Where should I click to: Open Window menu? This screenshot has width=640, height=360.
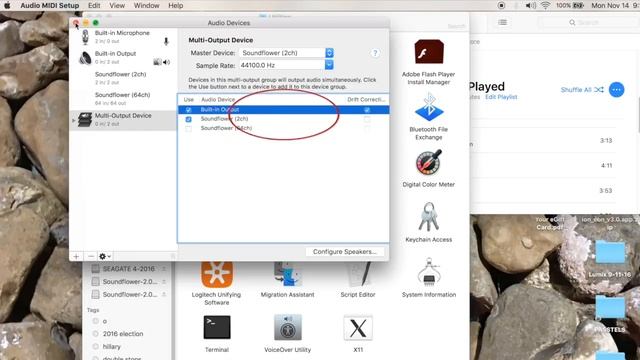point(147,6)
